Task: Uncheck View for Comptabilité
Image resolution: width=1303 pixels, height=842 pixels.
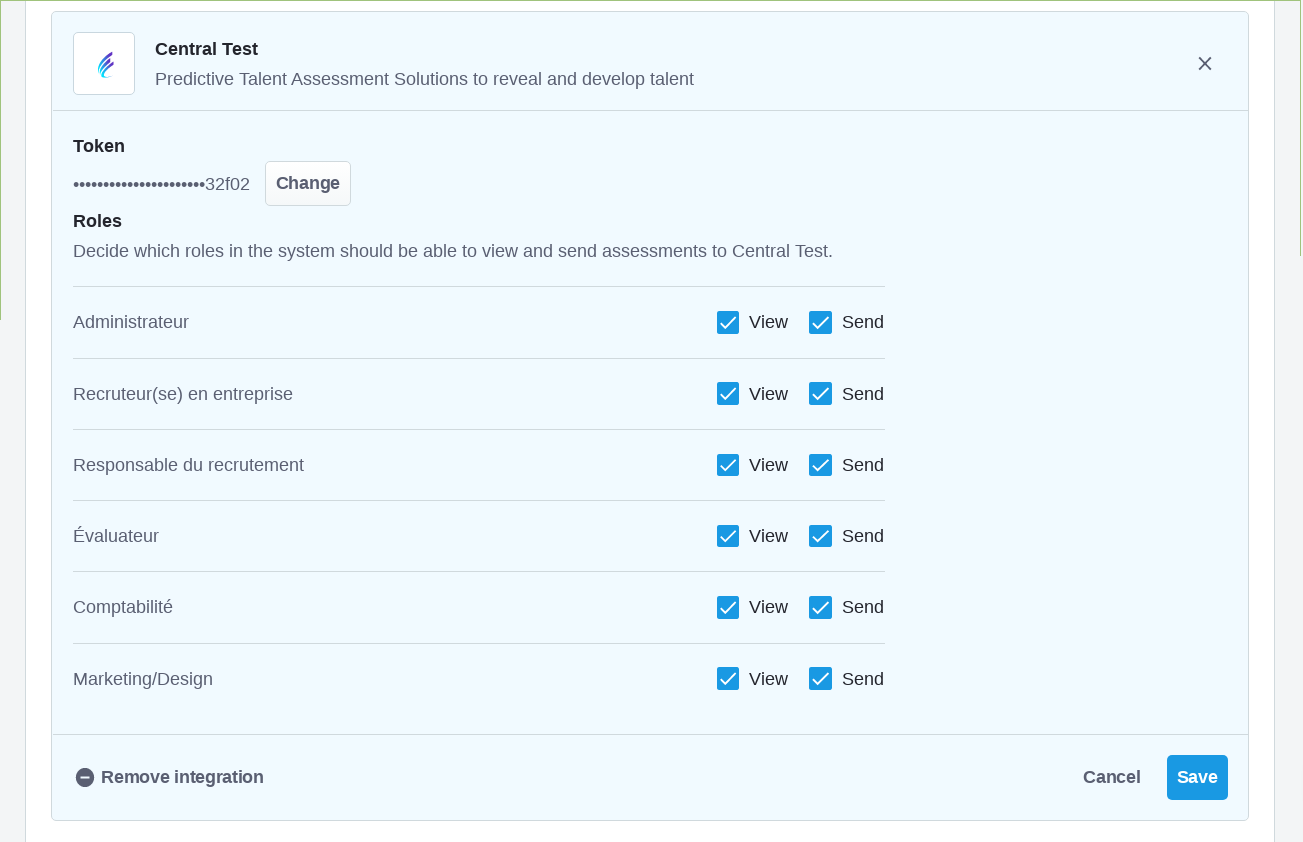Action: pos(728,607)
